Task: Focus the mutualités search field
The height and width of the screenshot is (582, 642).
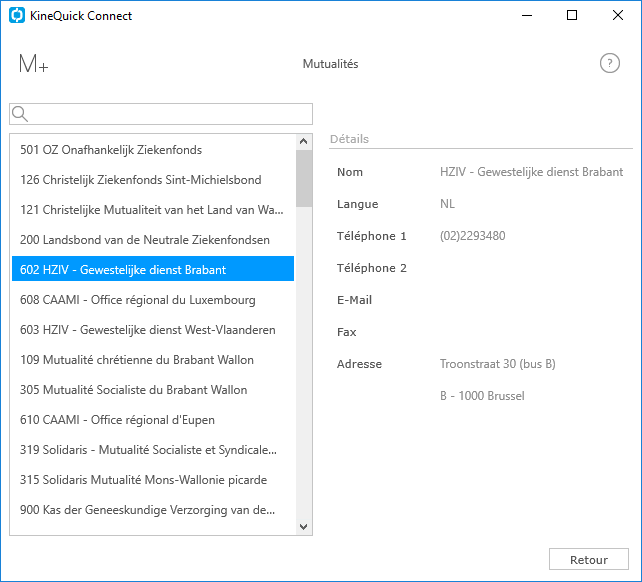Action: point(161,114)
